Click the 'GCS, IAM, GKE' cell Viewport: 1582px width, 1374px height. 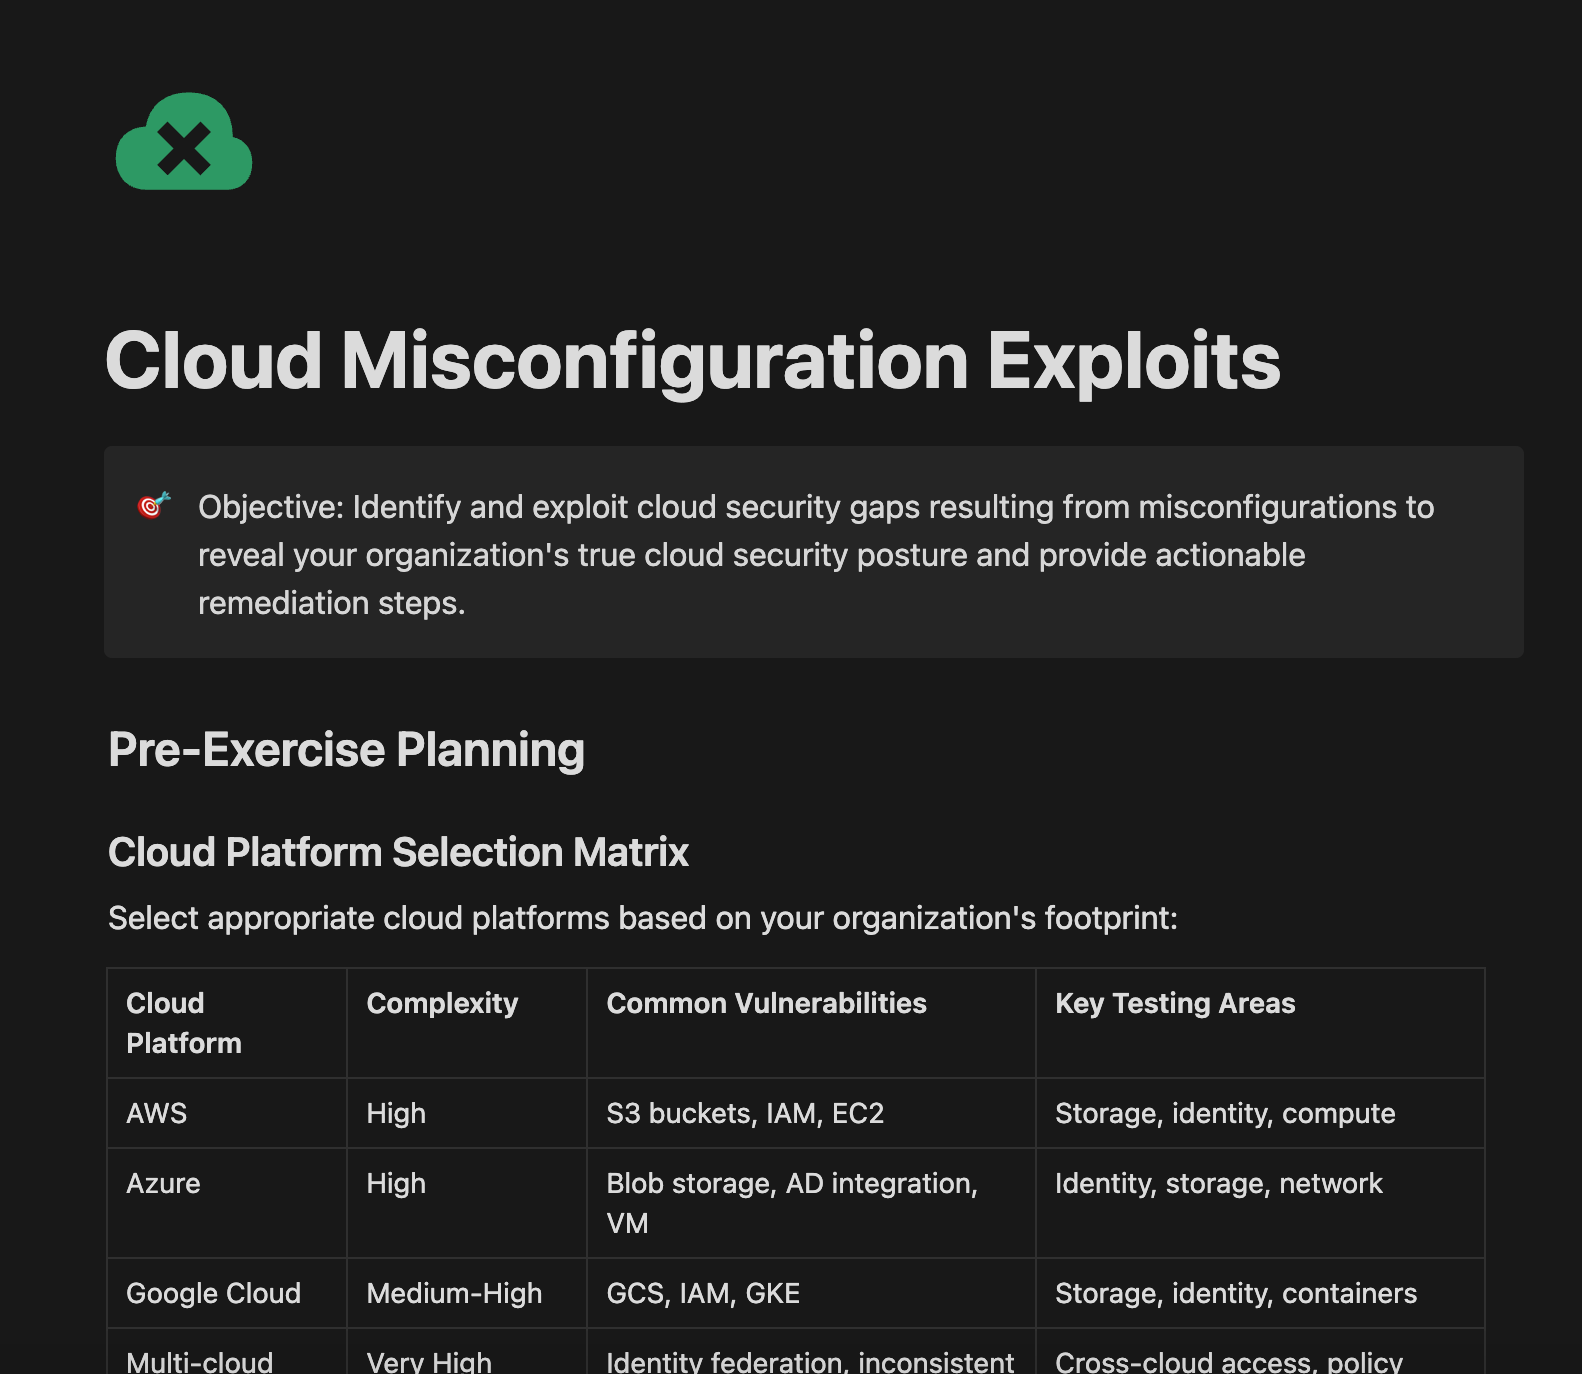(811, 1293)
